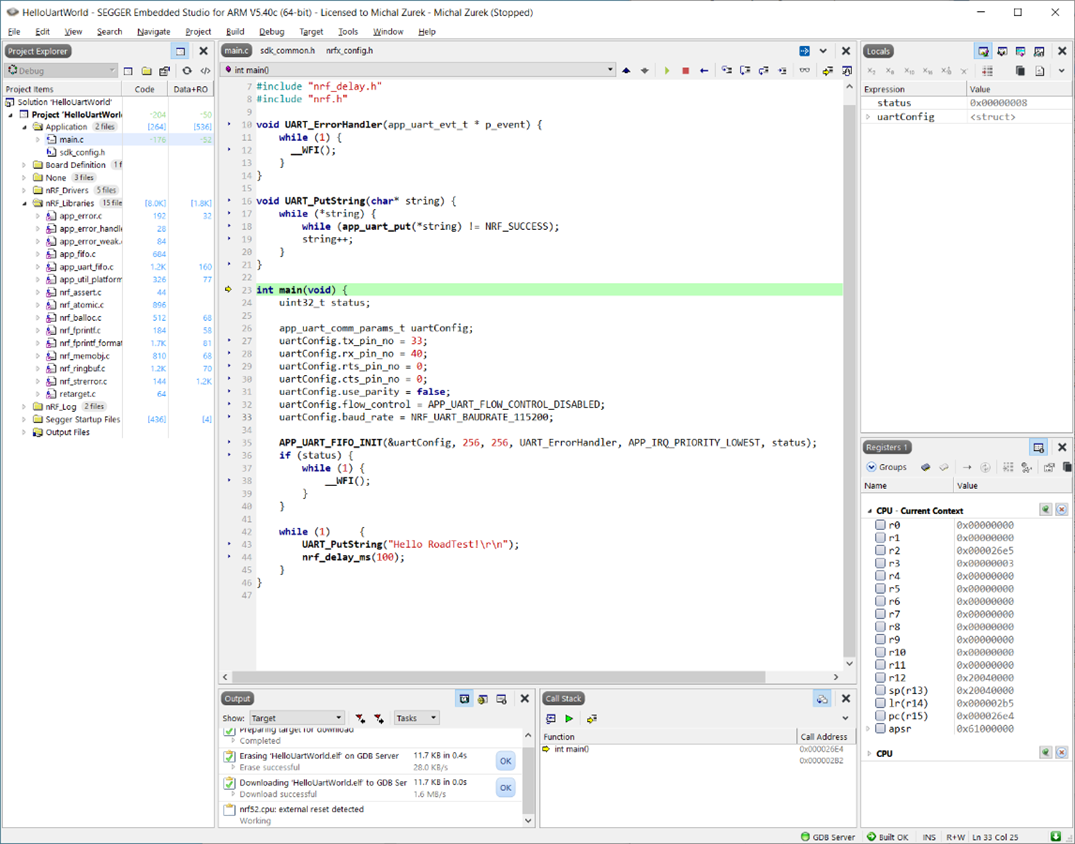Image resolution: width=1075 pixels, height=844 pixels.
Task: Open the Build menu
Action: [235, 32]
